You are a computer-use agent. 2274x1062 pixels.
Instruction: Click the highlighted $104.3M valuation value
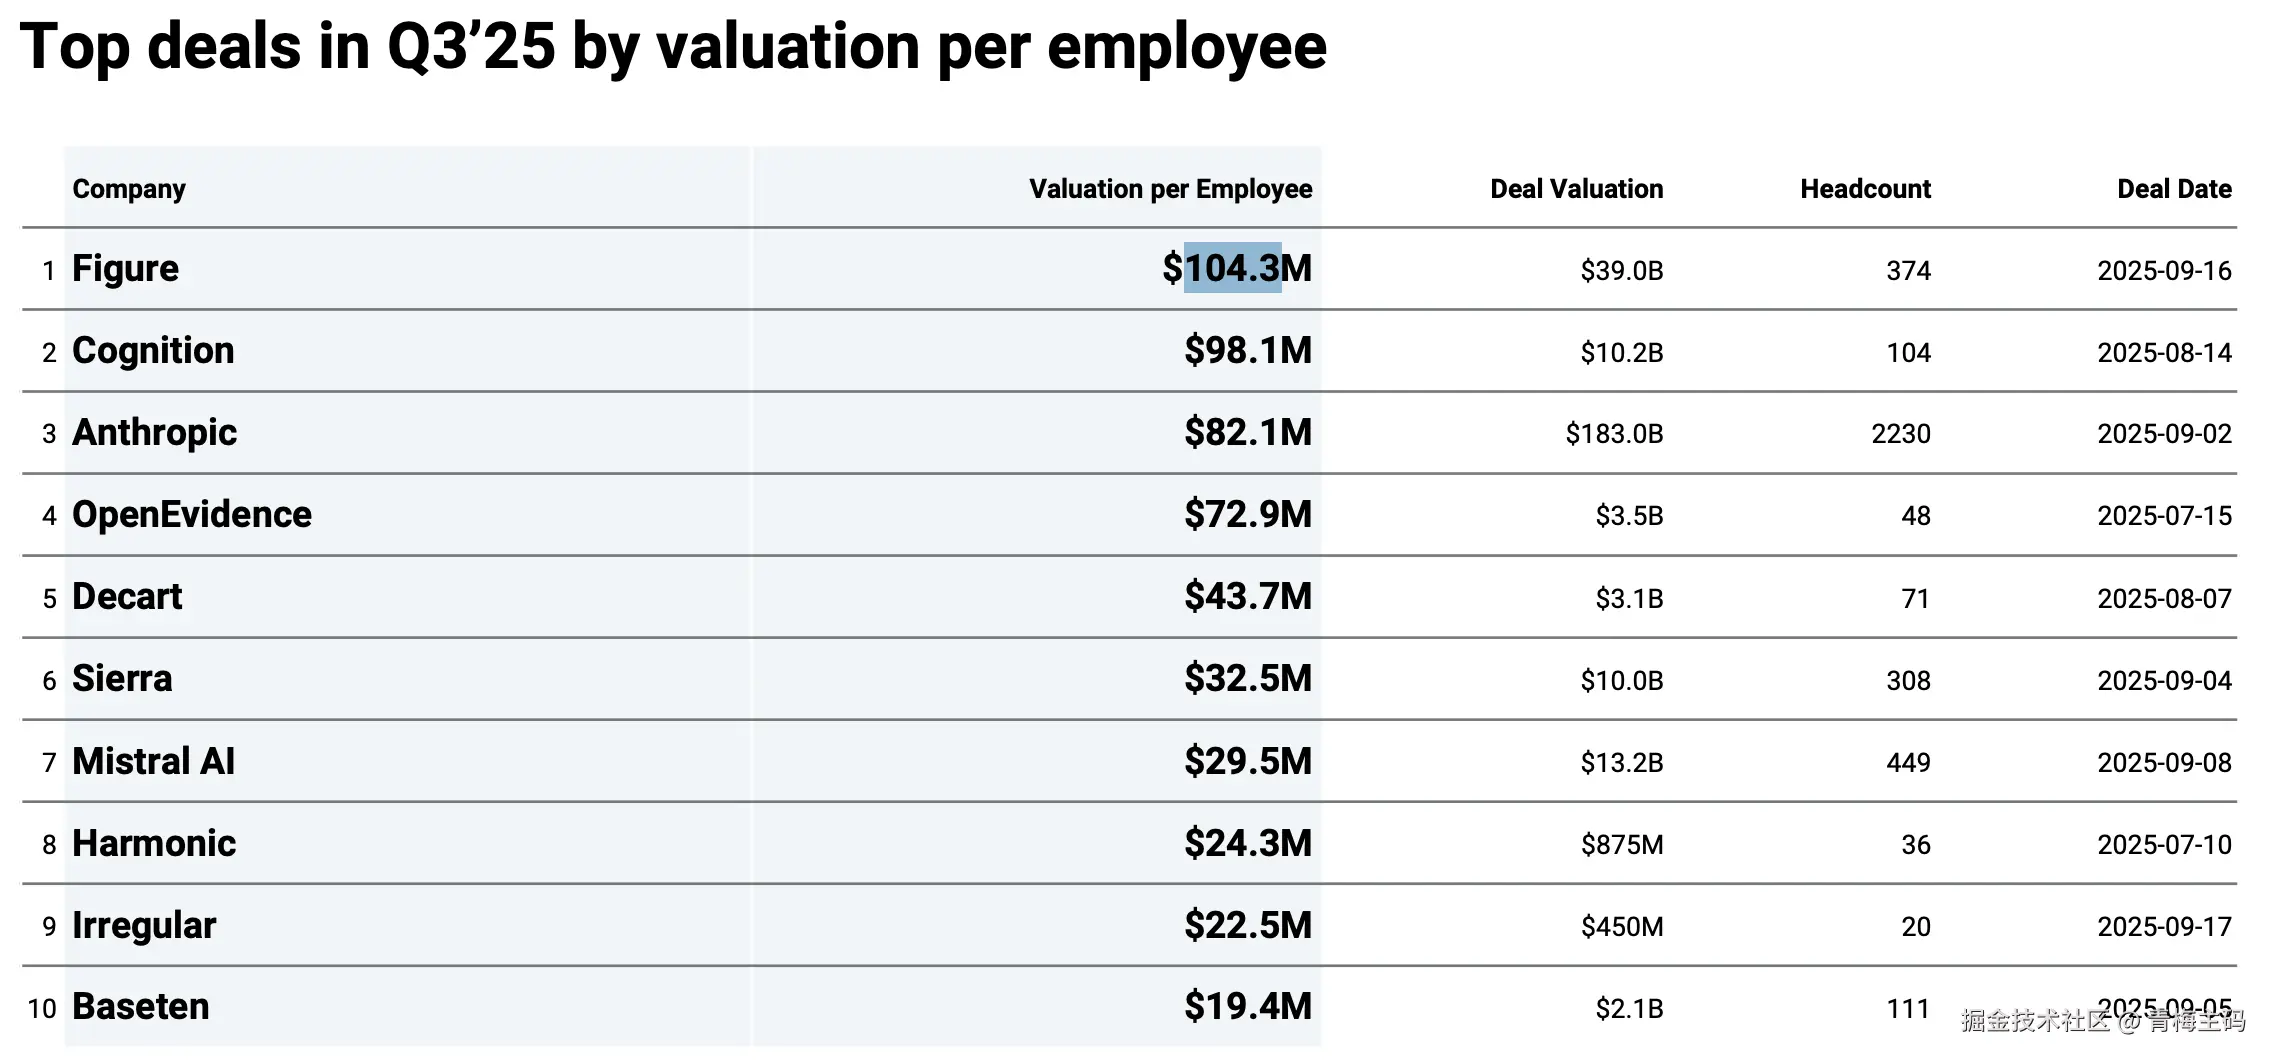pyautogui.click(x=1236, y=268)
